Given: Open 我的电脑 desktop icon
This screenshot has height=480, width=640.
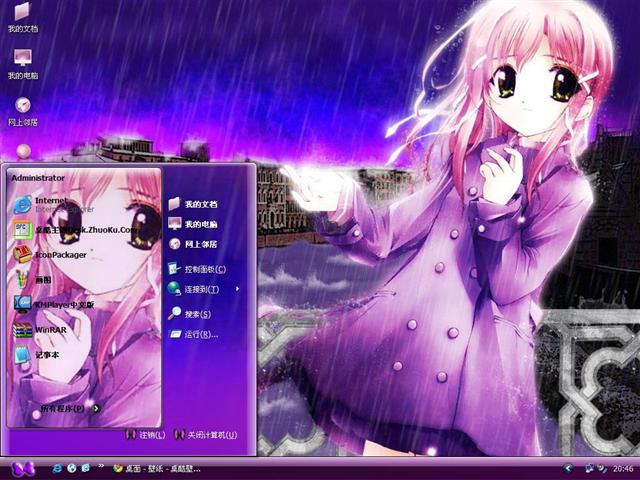Looking at the screenshot, I should pos(23,64).
